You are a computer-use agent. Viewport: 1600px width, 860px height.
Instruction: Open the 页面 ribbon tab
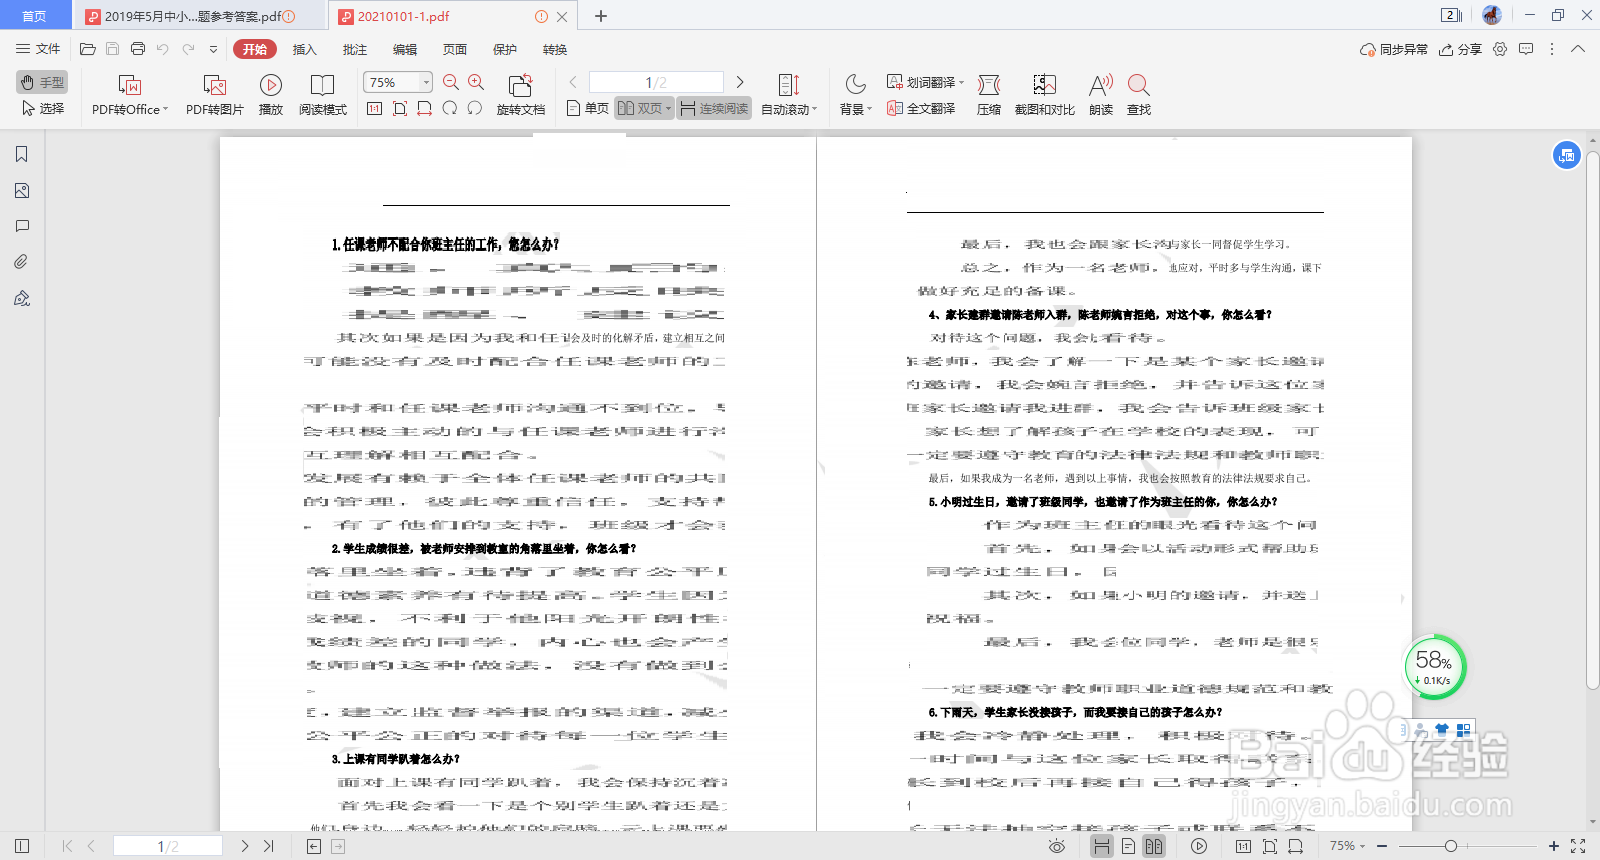(455, 49)
